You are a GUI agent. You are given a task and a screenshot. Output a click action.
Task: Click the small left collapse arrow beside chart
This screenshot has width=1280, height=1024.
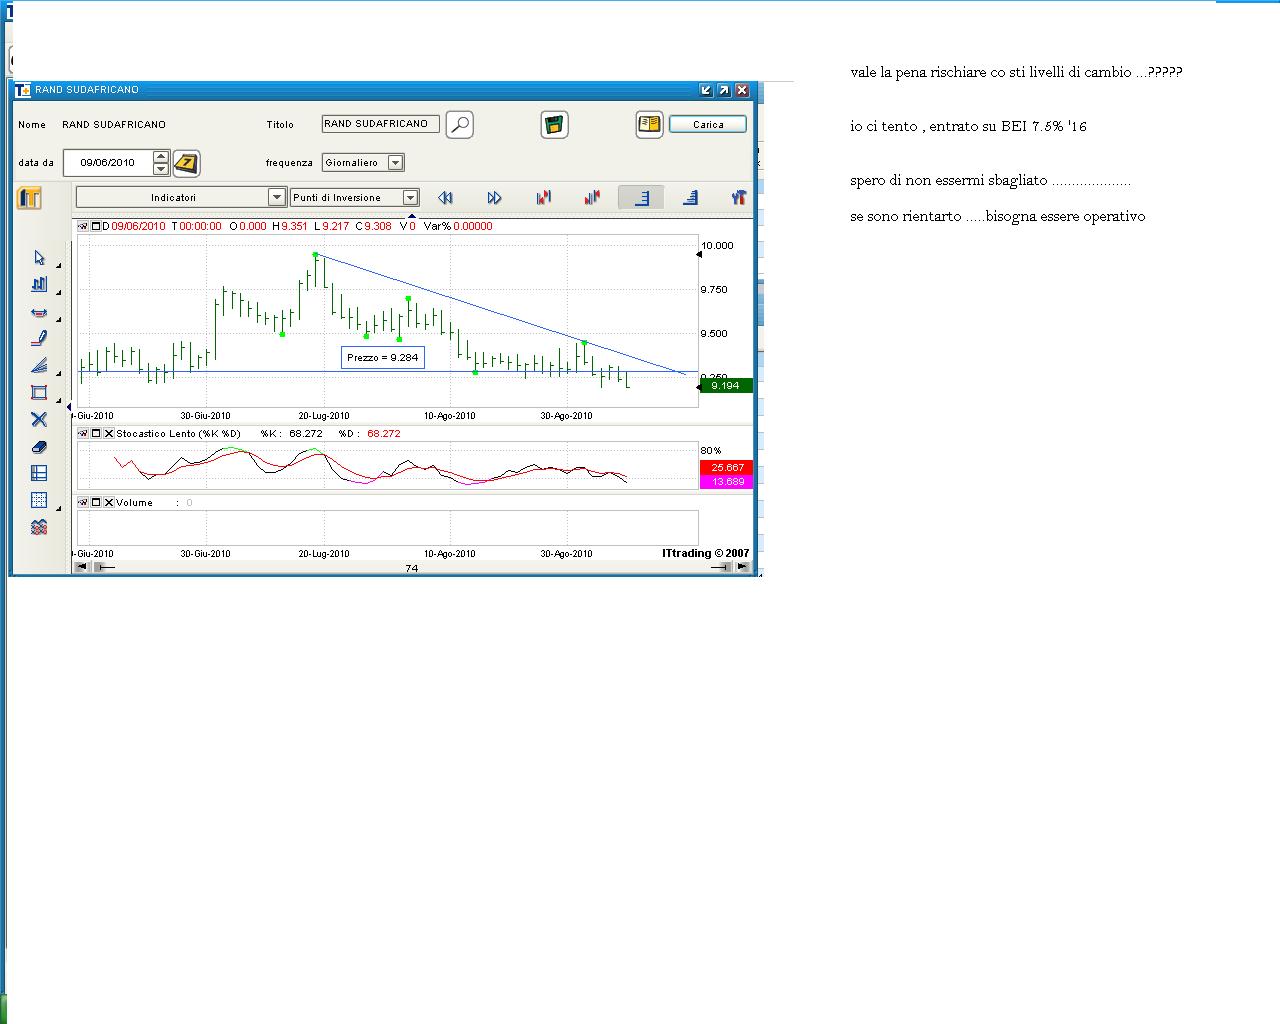pos(69,407)
